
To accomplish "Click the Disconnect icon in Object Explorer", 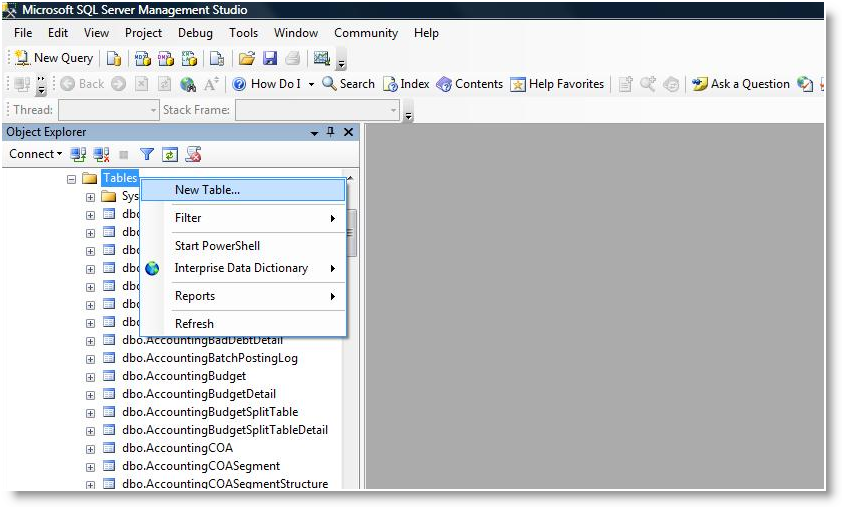I will click(x=101, y=154).
